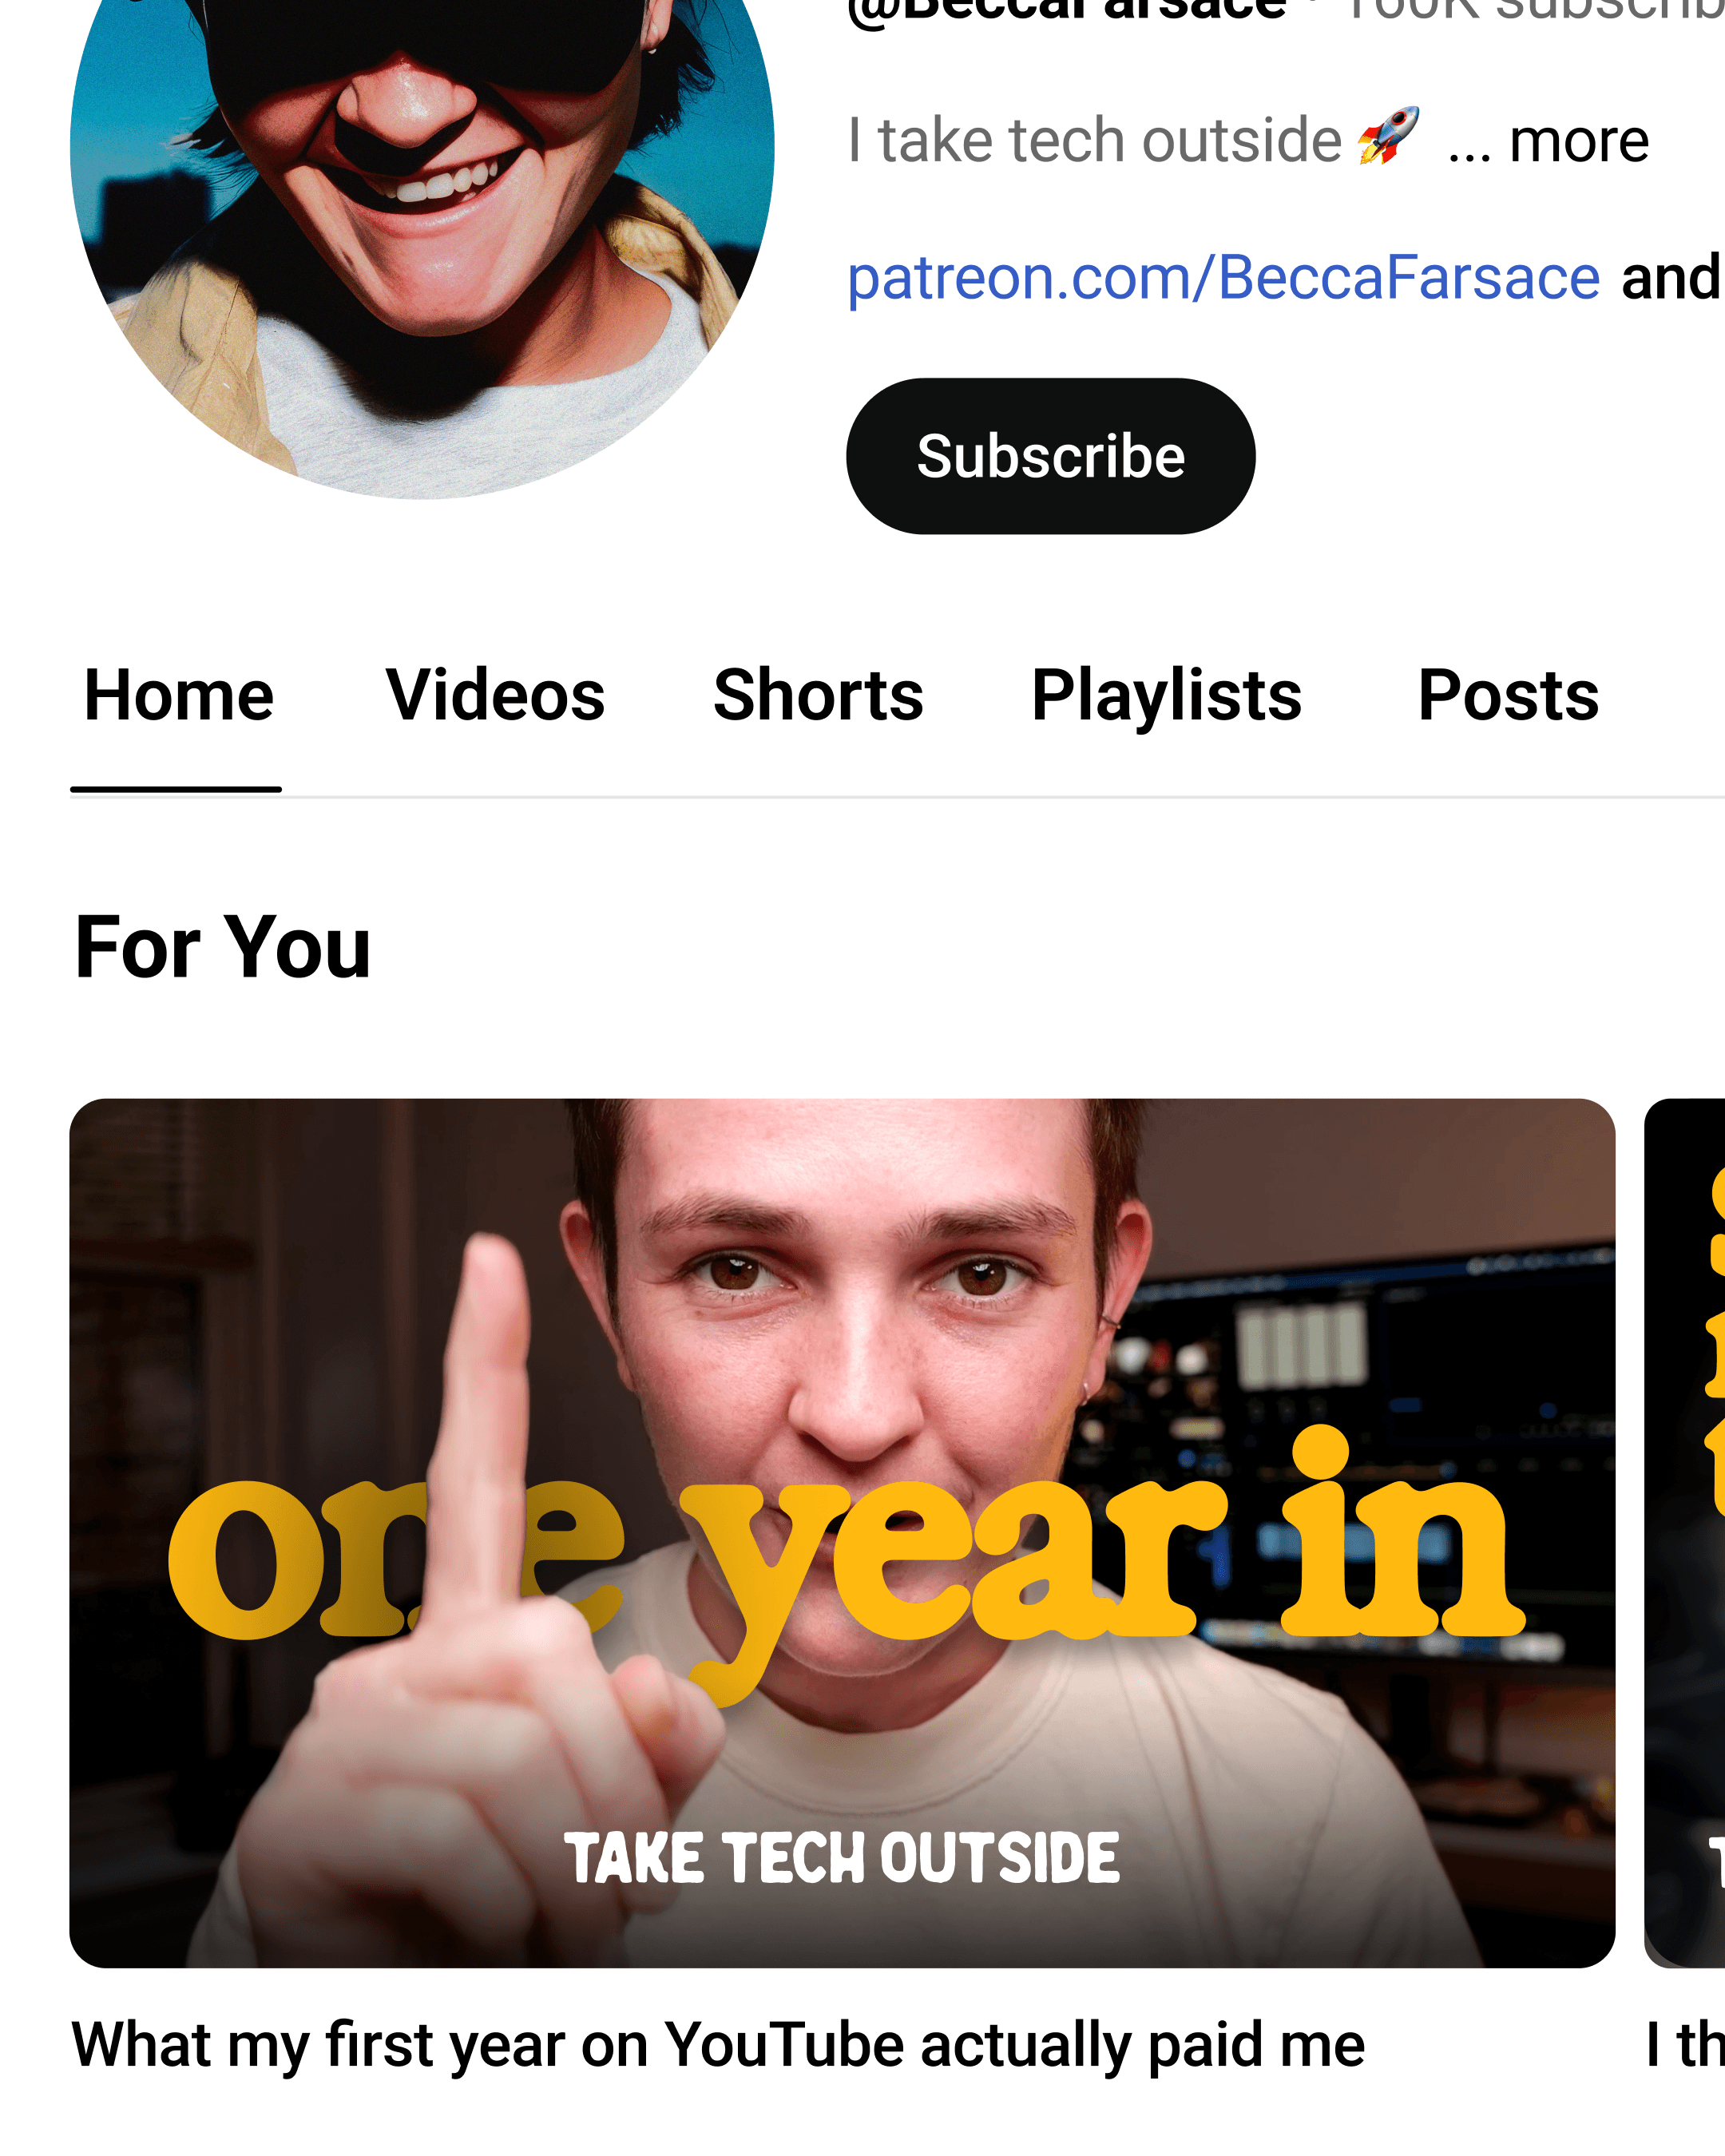This screenshot has width=1725, height=2156.
Task: View the Posts tab
Action: (x=1508, y=696)
